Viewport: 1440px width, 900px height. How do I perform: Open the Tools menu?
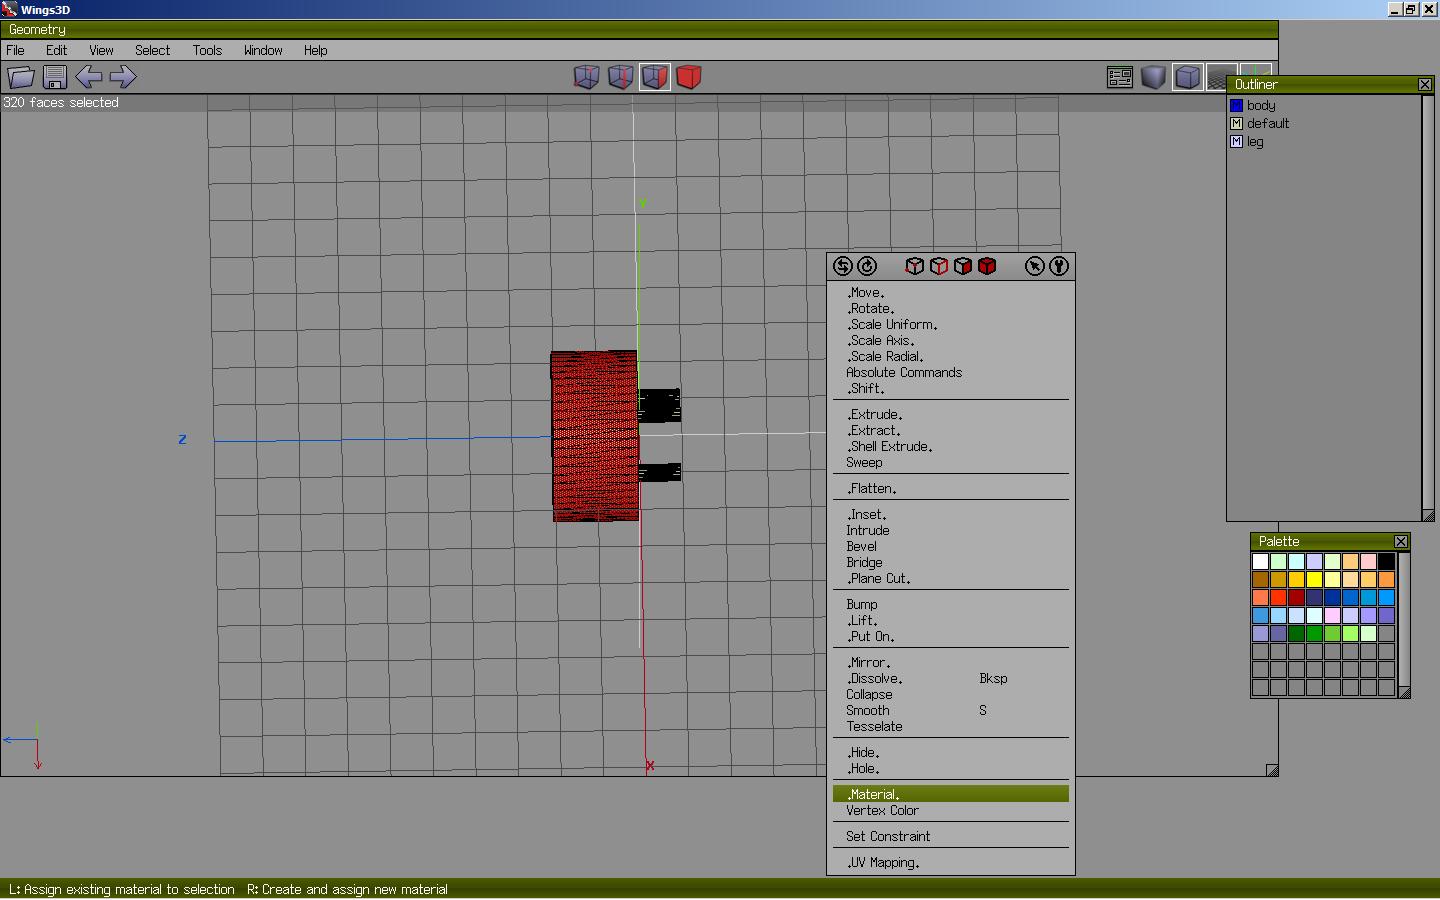[x=207, y=50]
